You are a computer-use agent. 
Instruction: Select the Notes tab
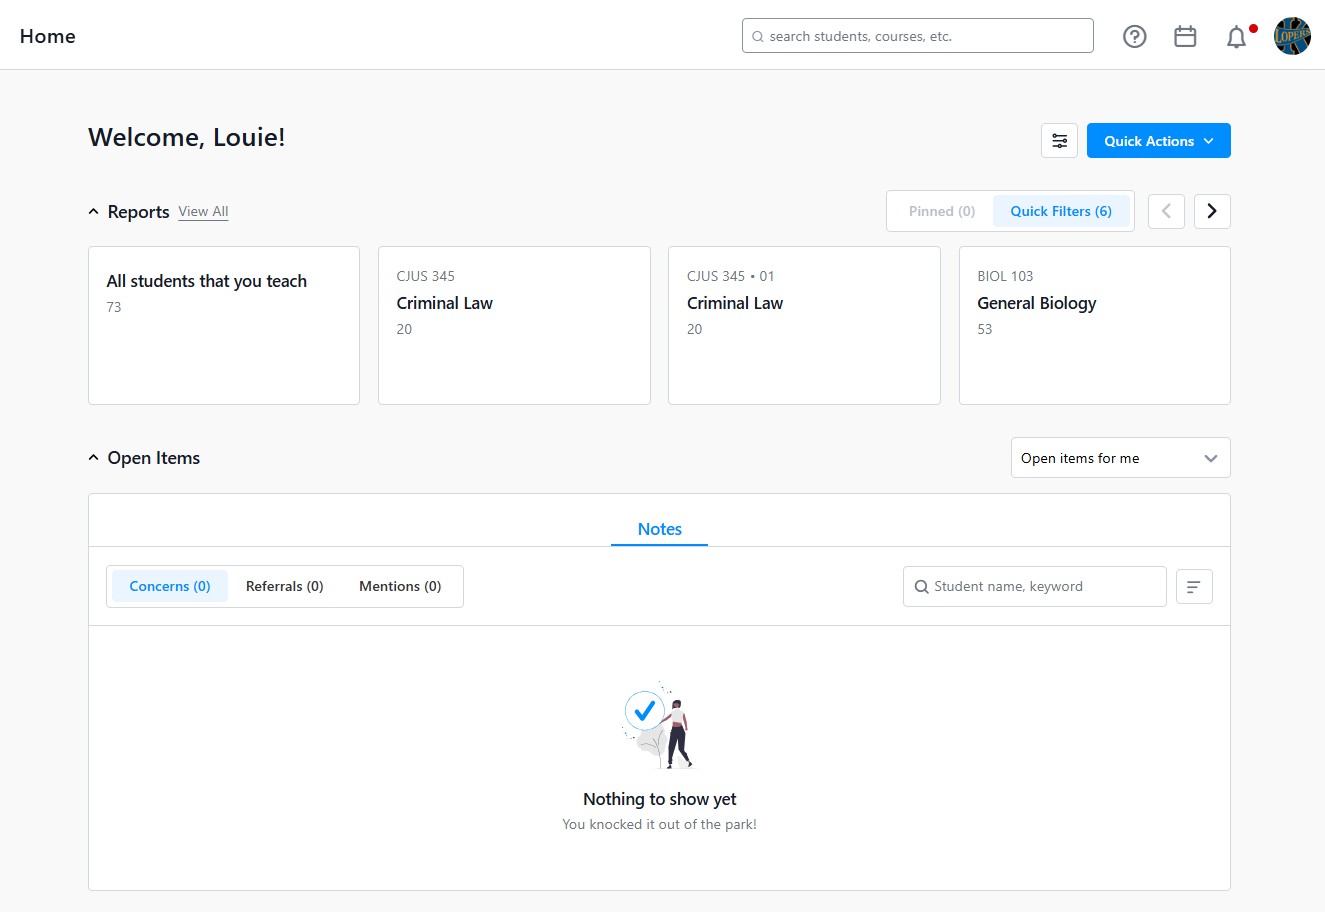[x=660, y=529]
